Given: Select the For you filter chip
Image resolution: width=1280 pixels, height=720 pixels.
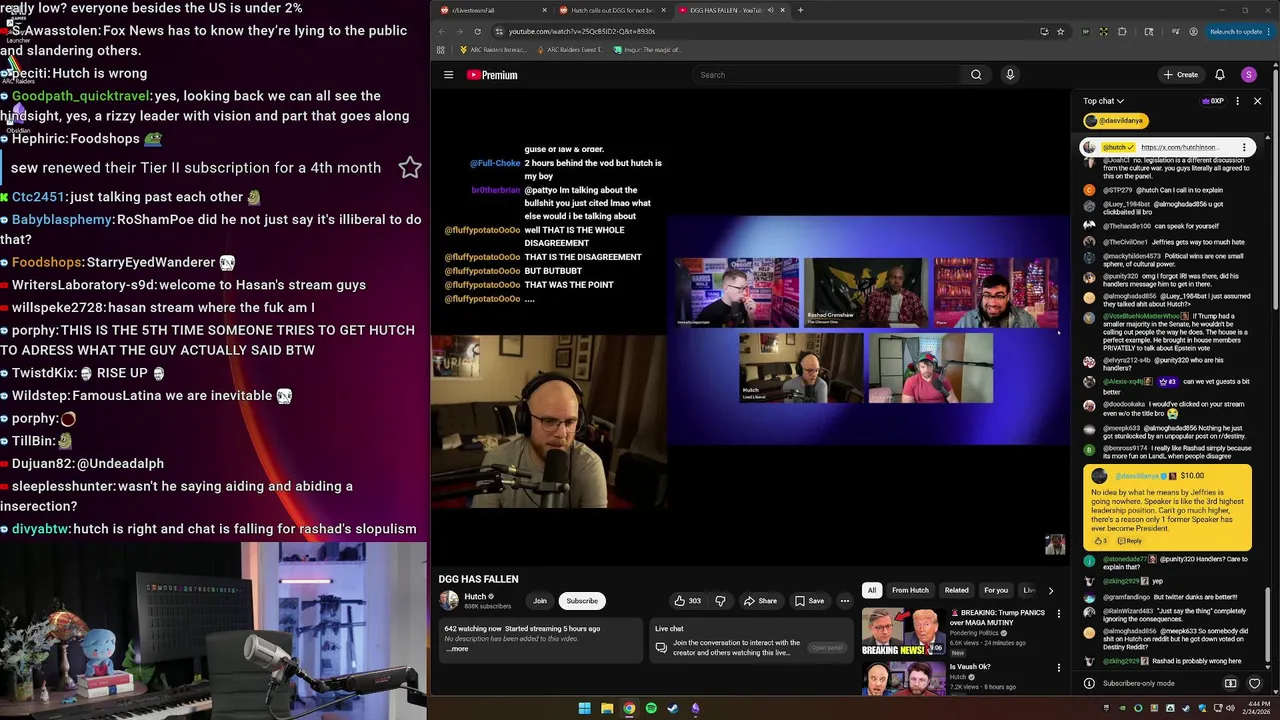Looking at the screenshot, I should click(x=996, y=590).
